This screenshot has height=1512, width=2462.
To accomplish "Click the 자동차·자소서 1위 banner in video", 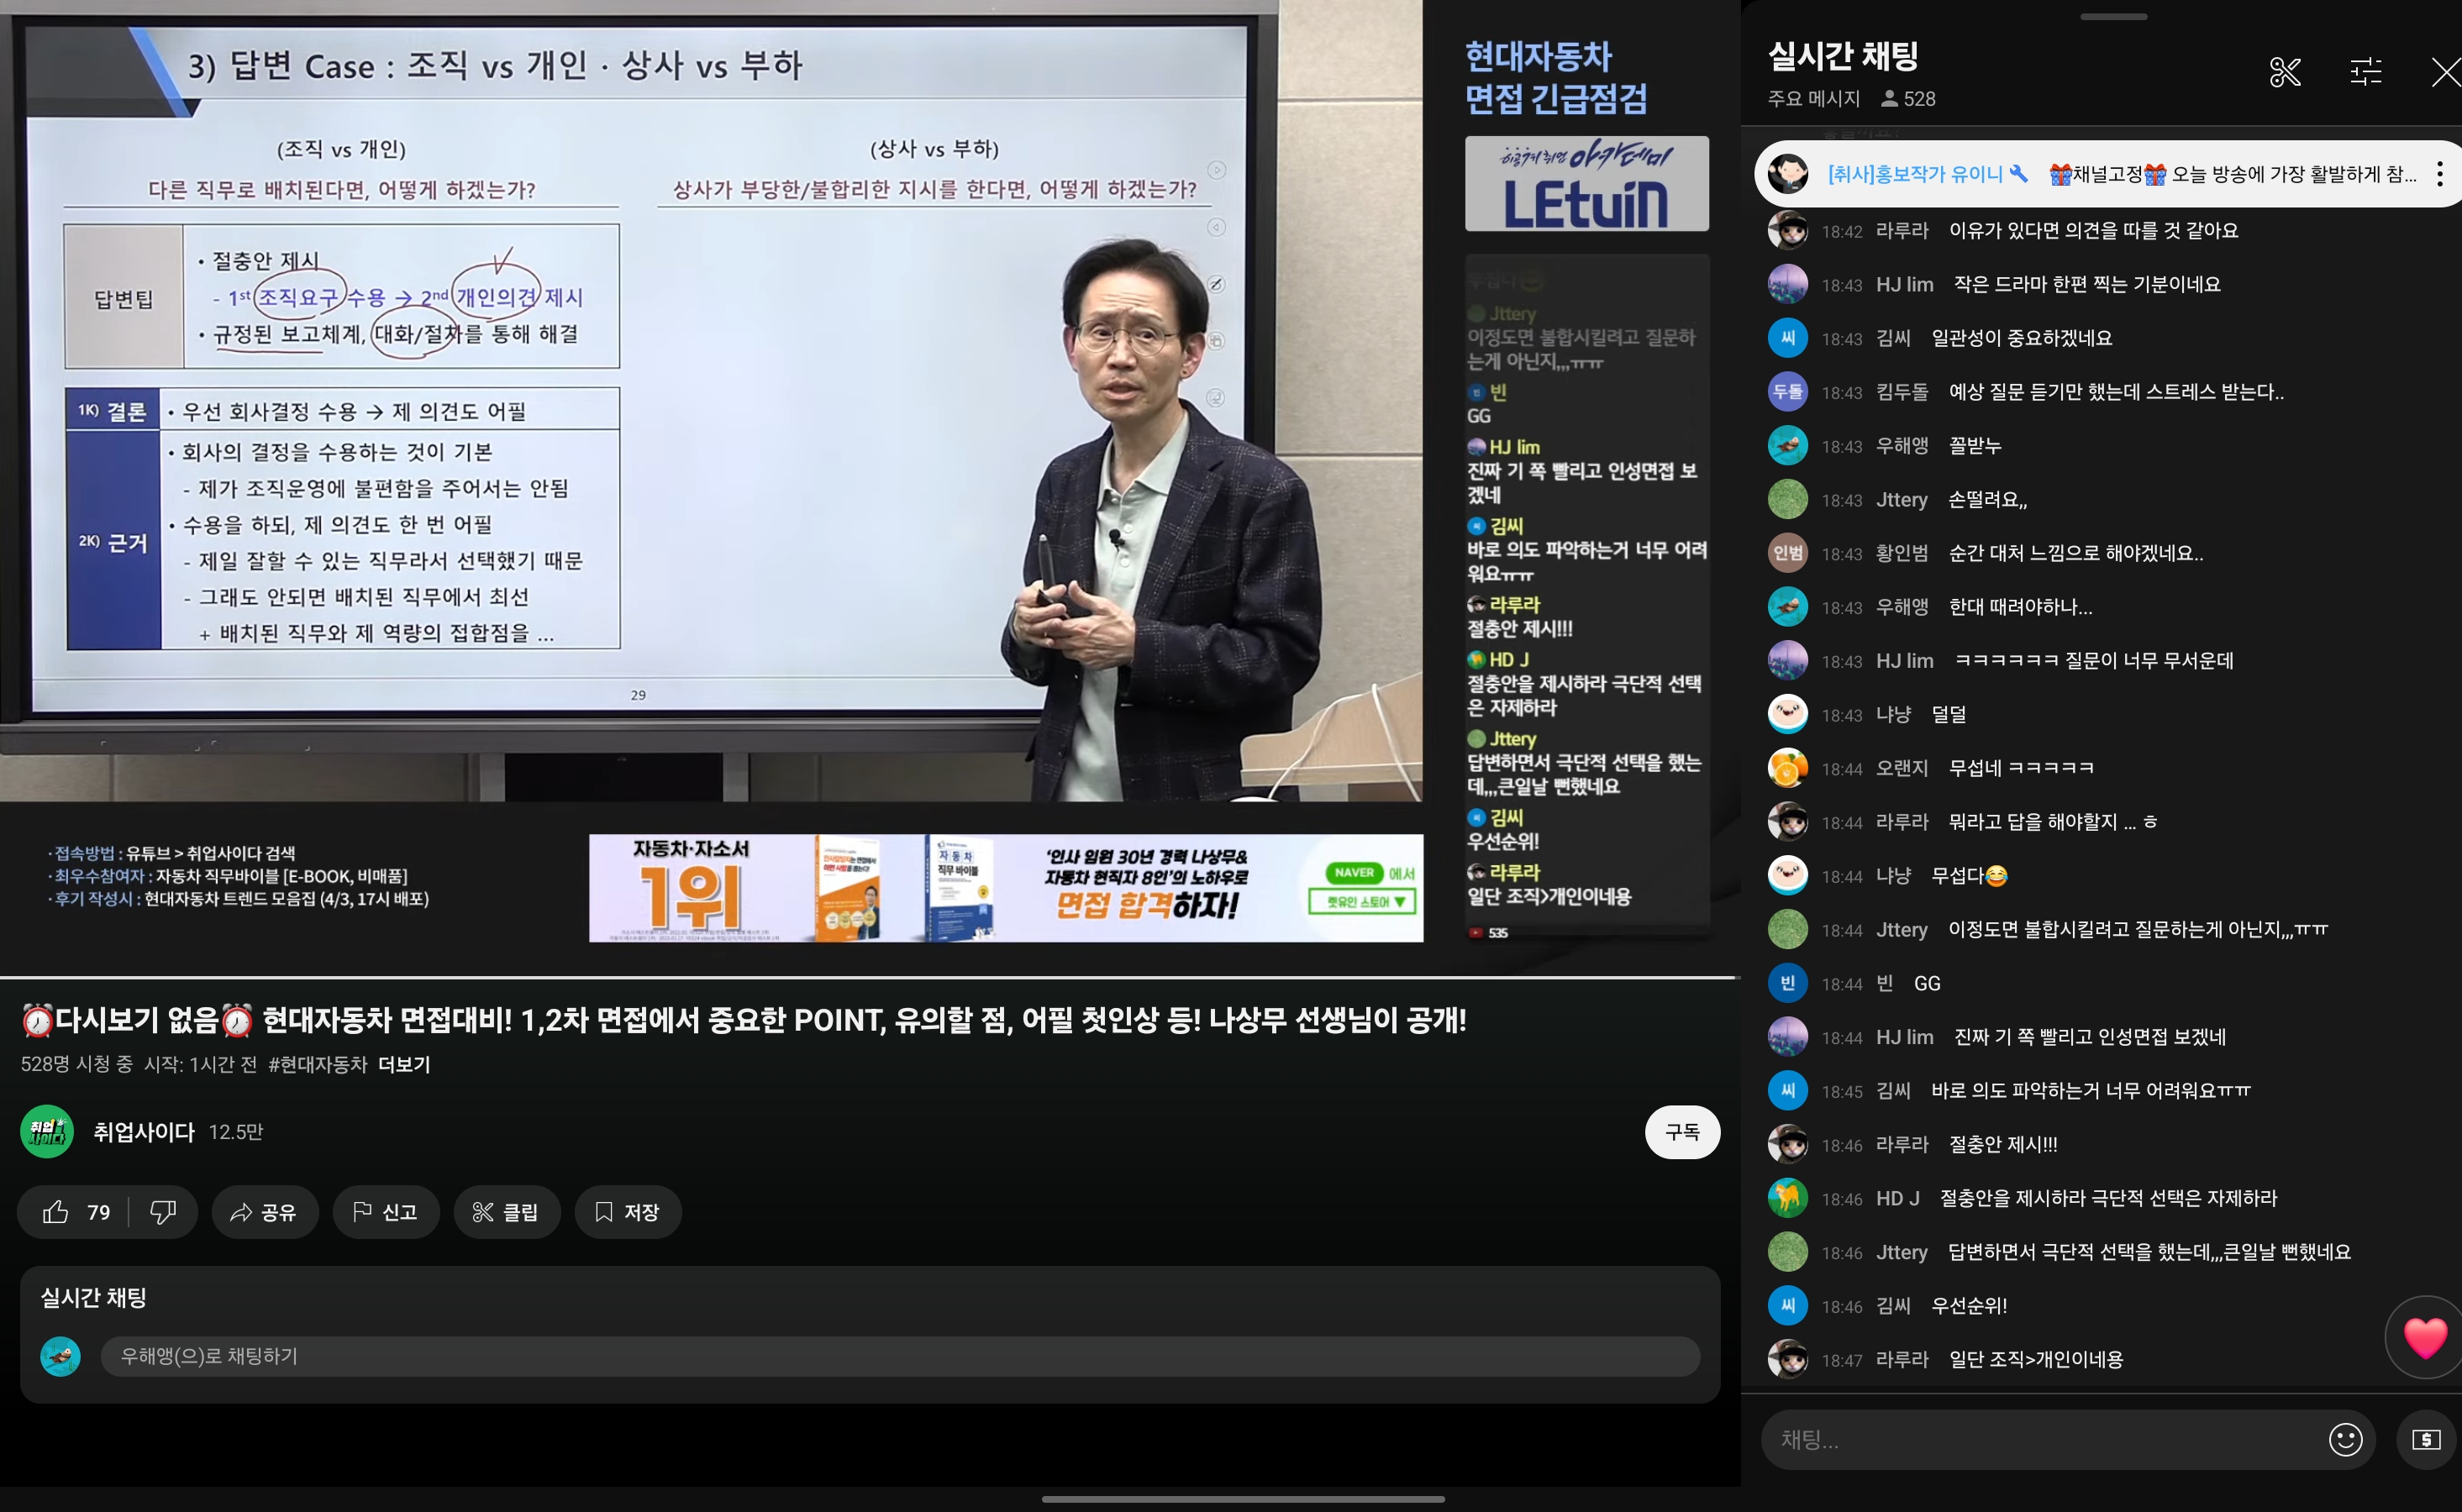I will tap(1006, 888).
